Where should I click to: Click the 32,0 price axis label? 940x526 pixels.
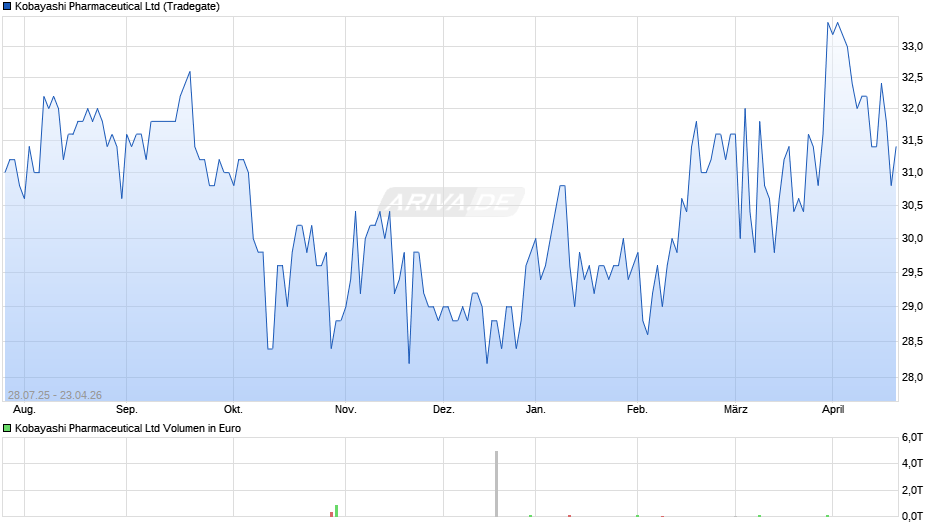[x=912, y=109]
